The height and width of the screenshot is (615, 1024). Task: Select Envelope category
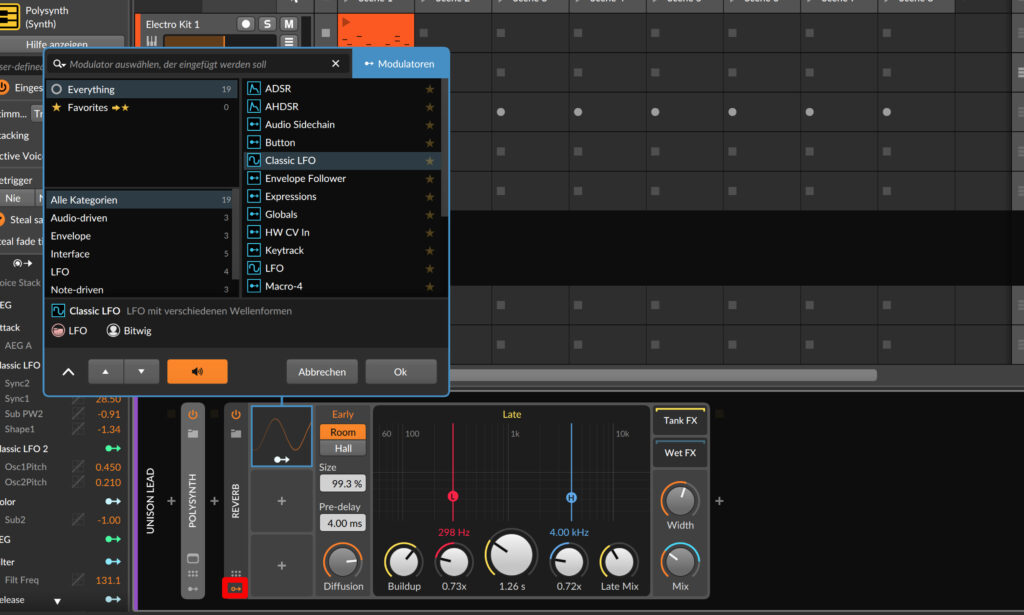click(x=140, y=236)
